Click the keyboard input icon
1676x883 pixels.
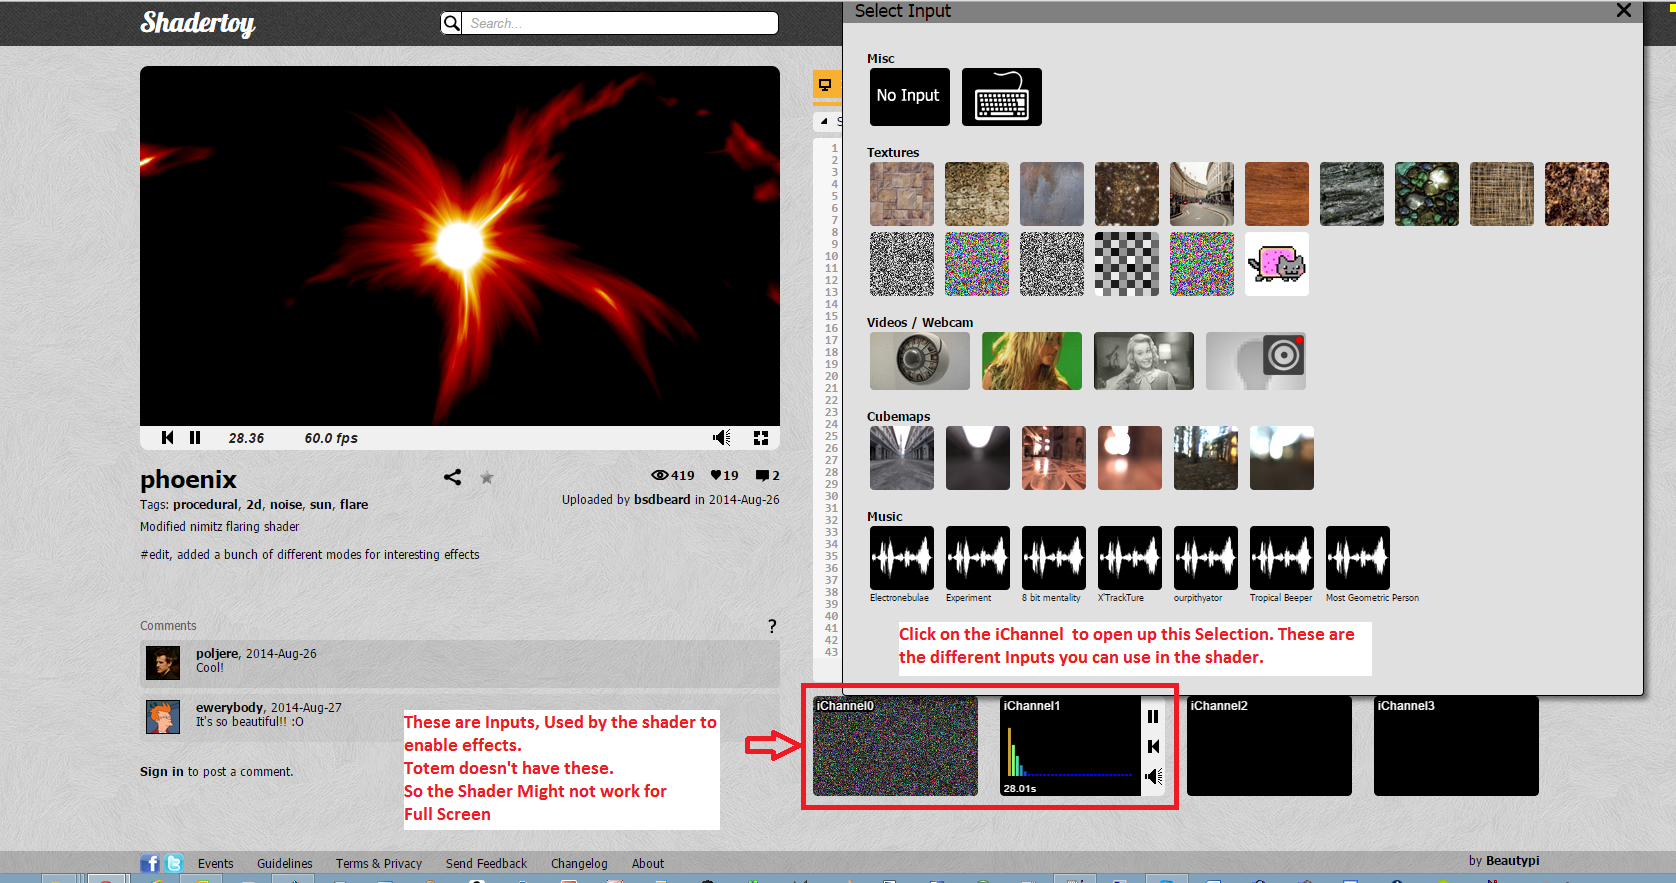coord(1001,97)
